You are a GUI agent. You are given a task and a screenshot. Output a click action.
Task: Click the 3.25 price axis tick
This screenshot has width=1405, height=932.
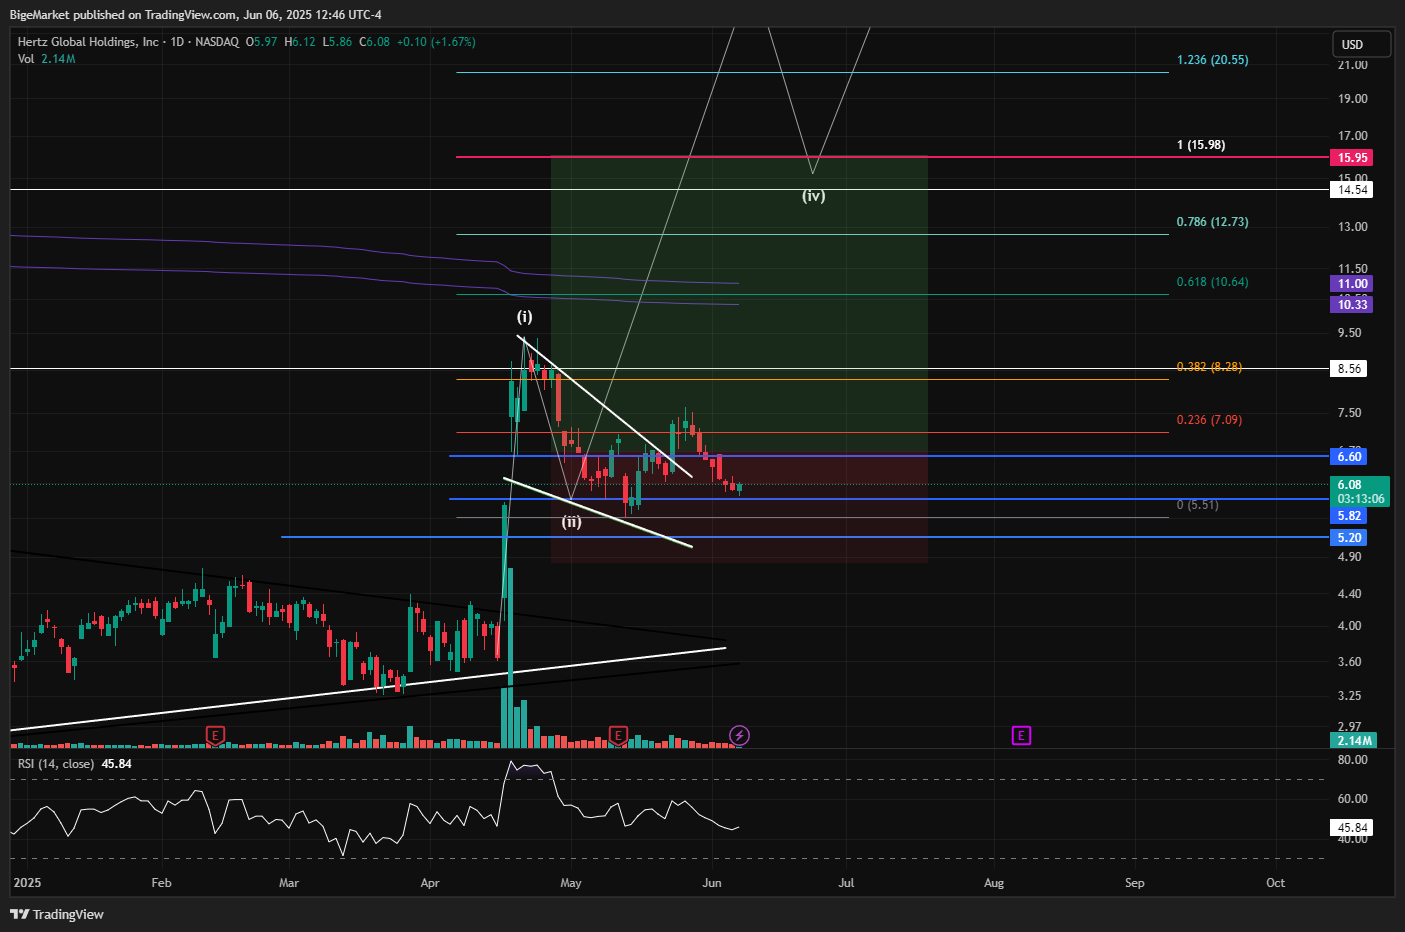click(x=1349, y=696)
